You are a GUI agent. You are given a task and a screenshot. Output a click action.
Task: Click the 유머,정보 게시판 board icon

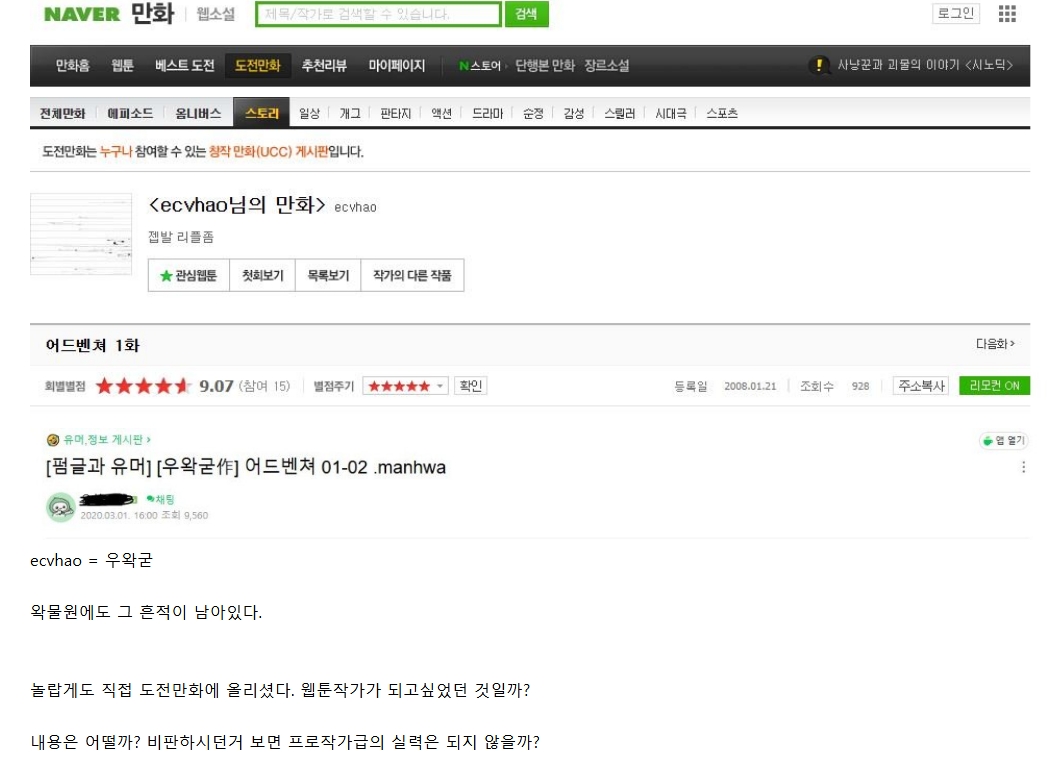click(x=53, y=439)
